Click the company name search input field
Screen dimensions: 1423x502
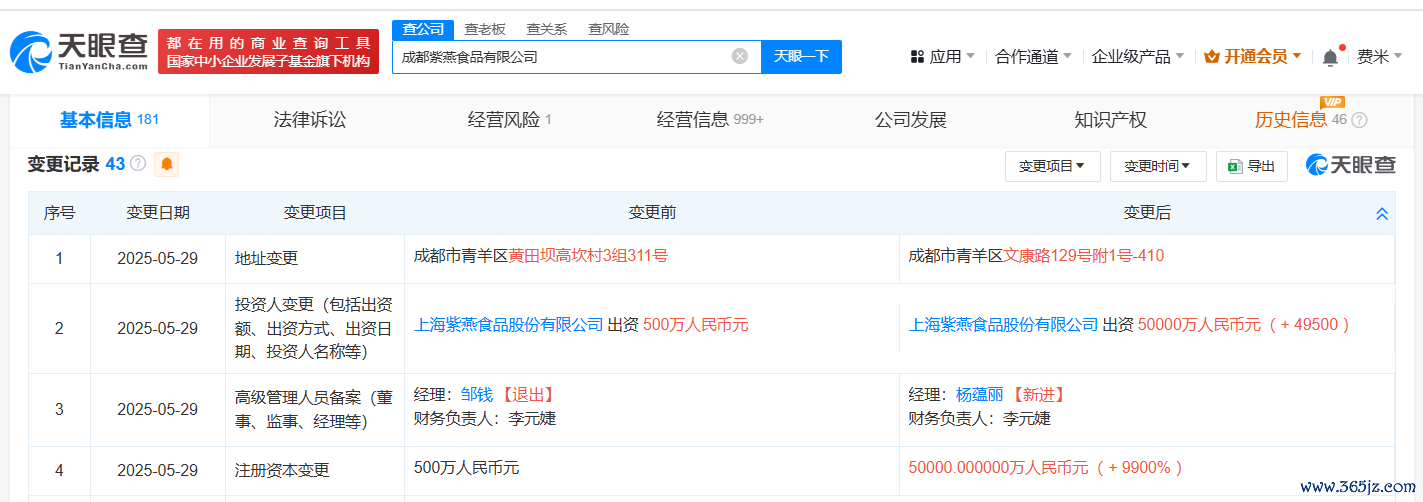[x=560, y=57]
